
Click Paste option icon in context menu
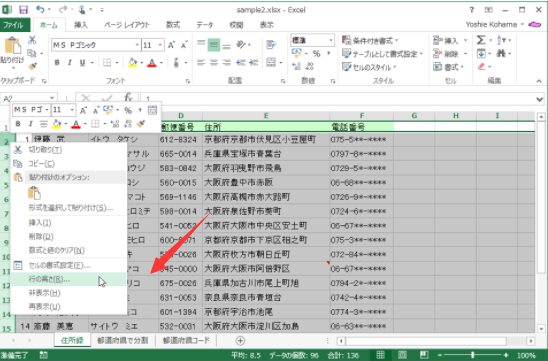pos(34,193)
